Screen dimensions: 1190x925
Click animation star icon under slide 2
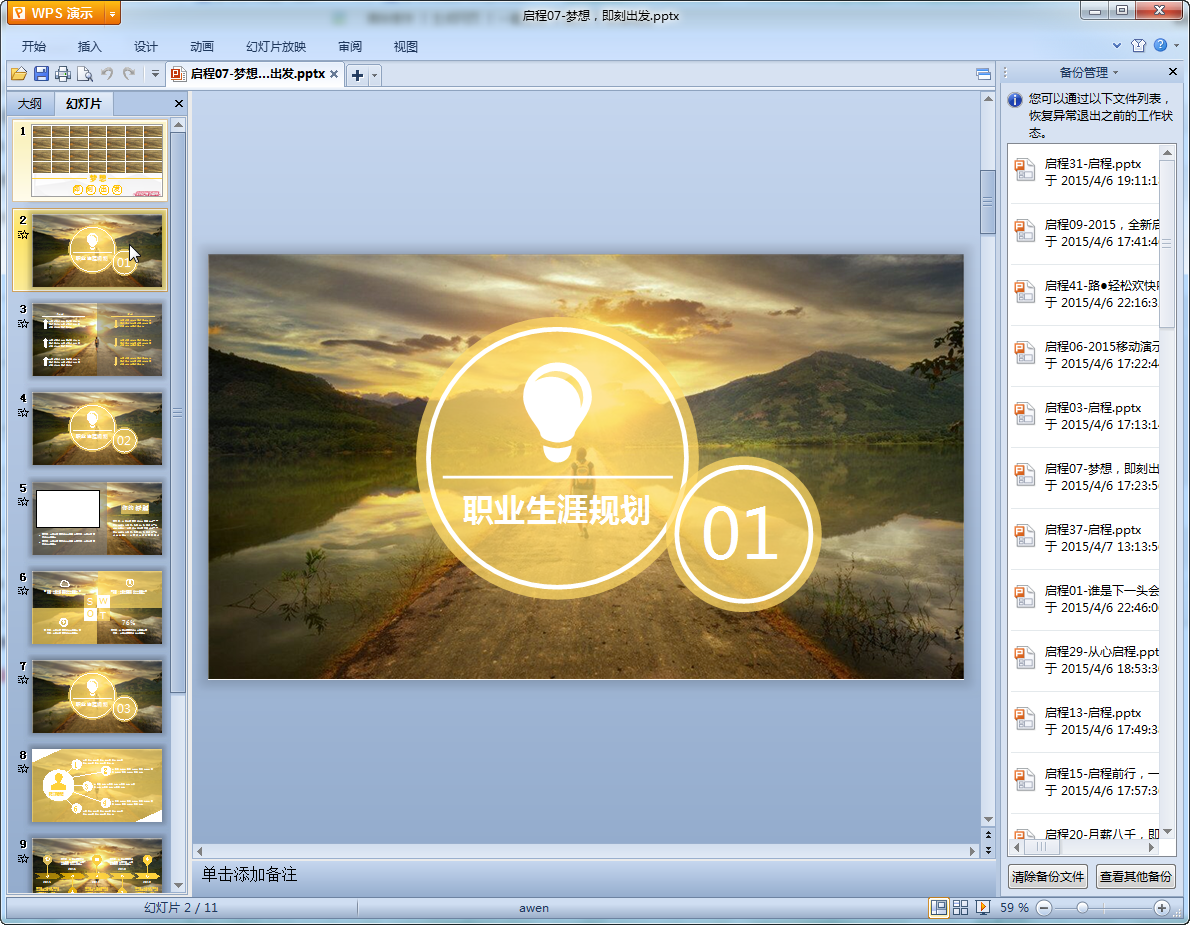pyautogui.click(x=23, y=234)
